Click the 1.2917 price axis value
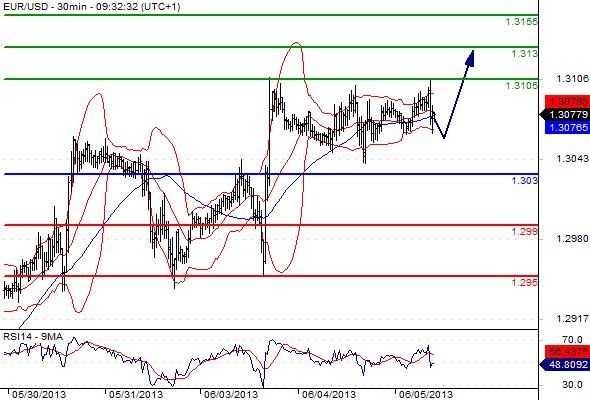 pyautogui.click(x=572, y=319)
